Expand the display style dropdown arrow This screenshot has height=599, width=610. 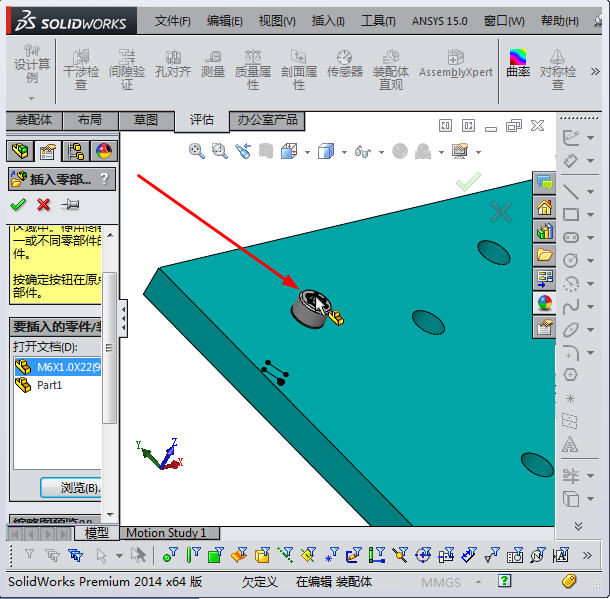pyautogui.click(x=344, y=152)
